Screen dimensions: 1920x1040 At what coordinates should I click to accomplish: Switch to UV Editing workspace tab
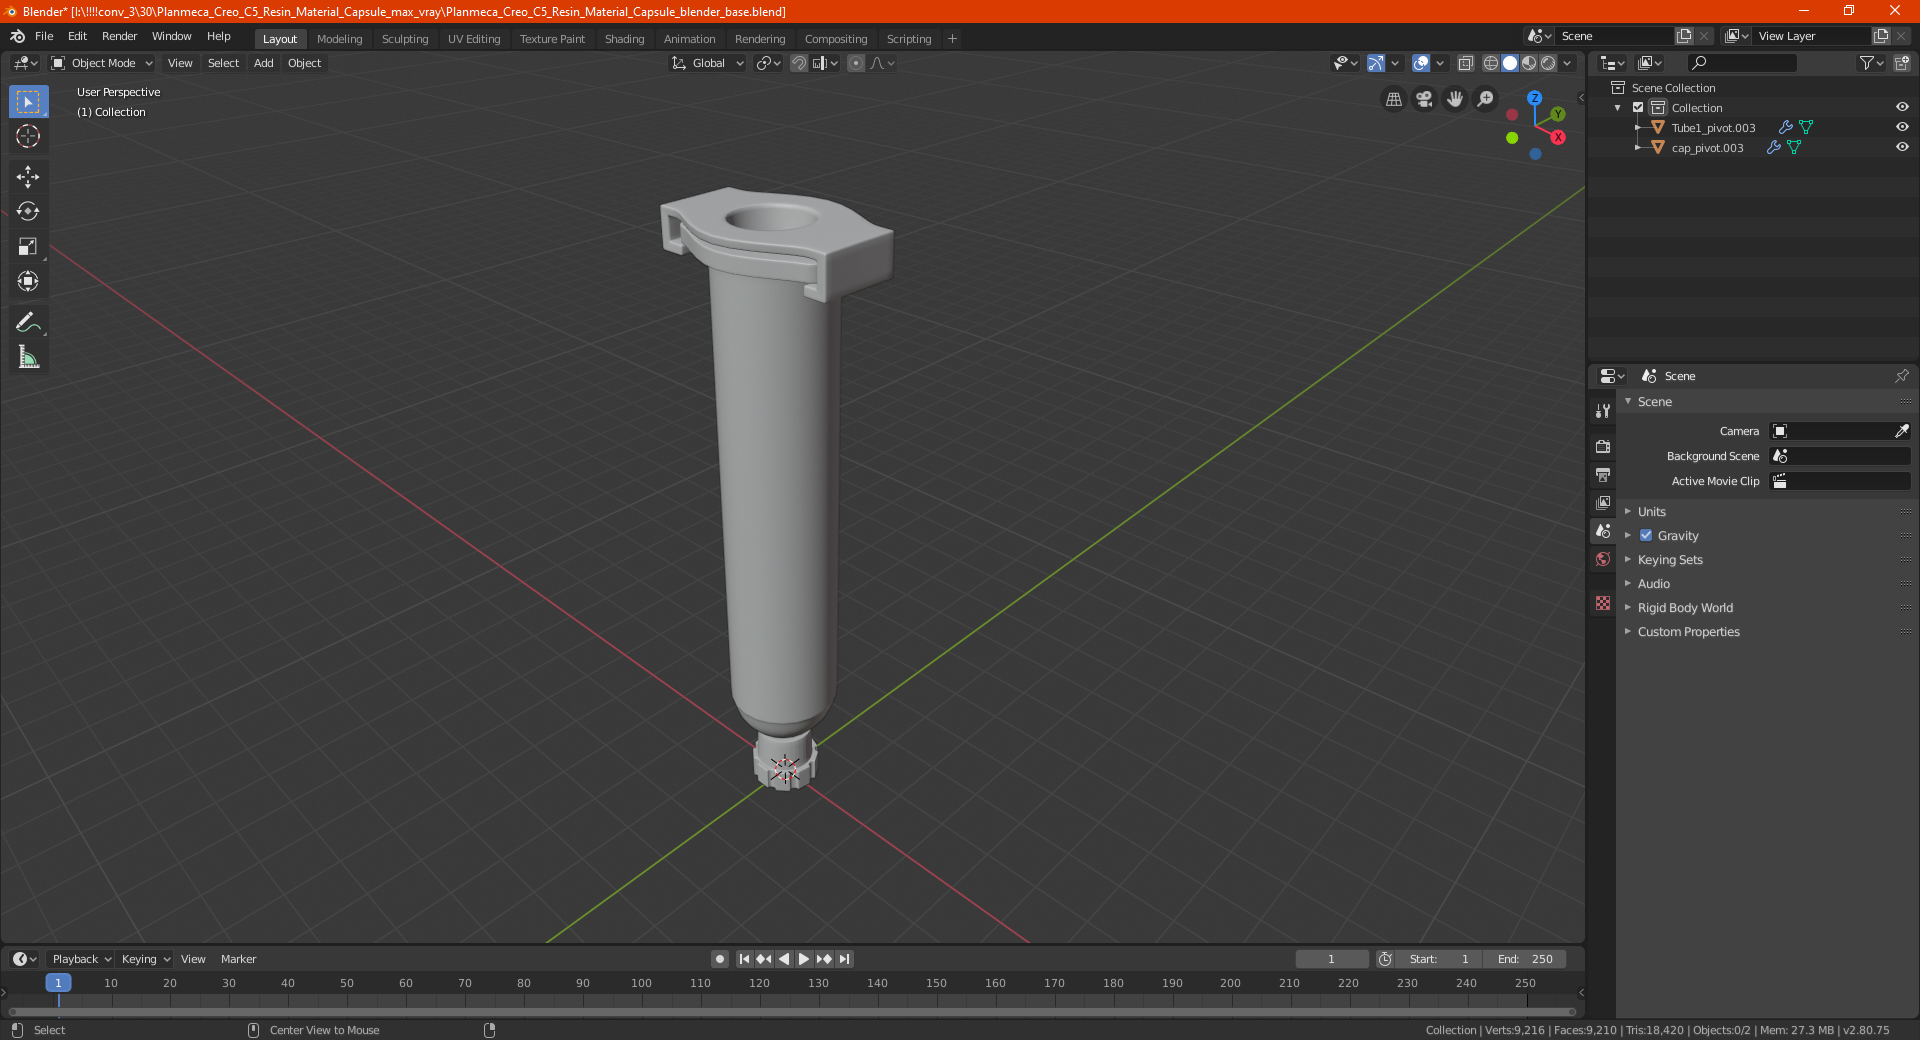coord(474,39)
